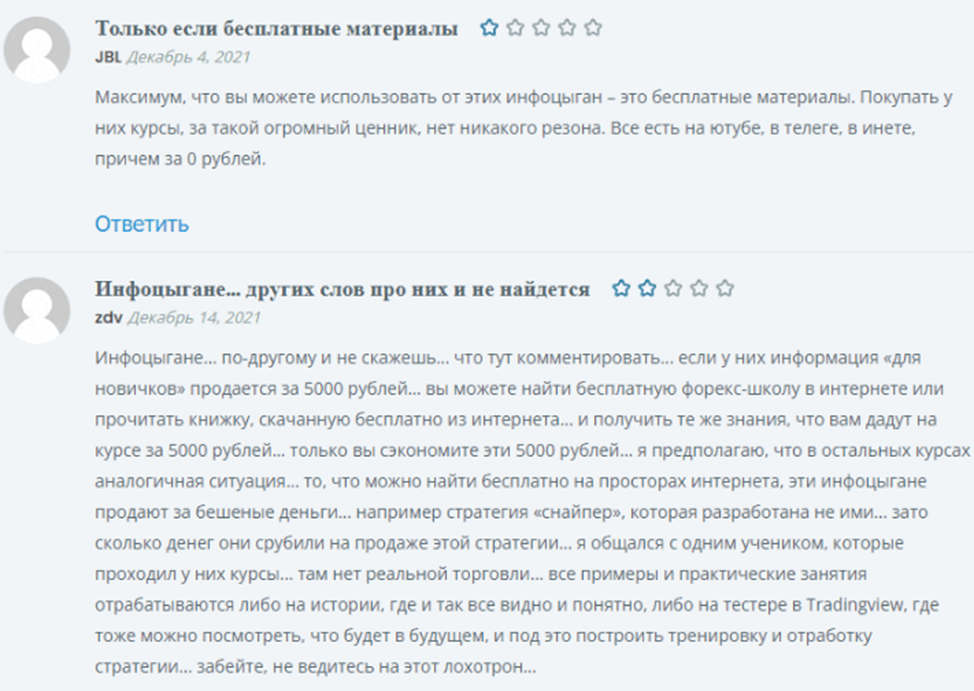This screenshot has width=974, height=691.
Task: Click zdv's avatar placeholder icon
Action: (38, 310)
